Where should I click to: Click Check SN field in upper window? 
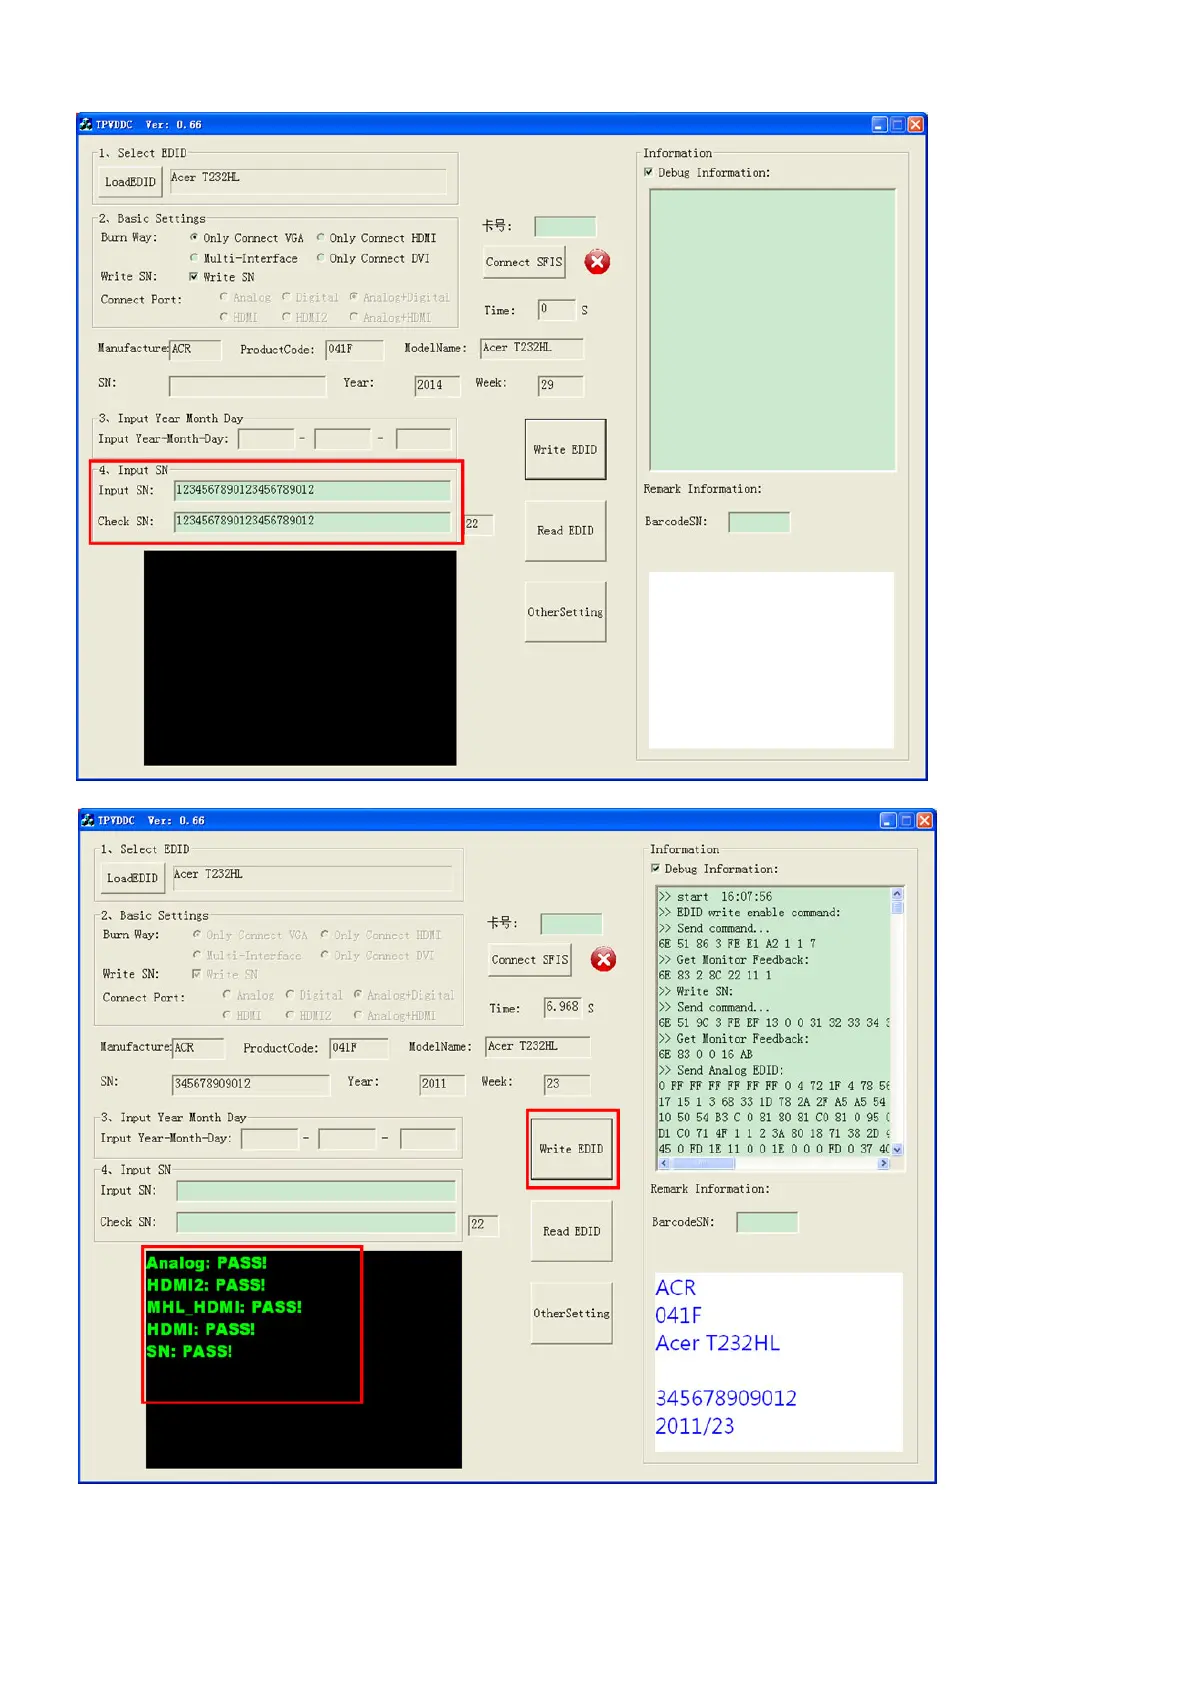pos(312,521)
